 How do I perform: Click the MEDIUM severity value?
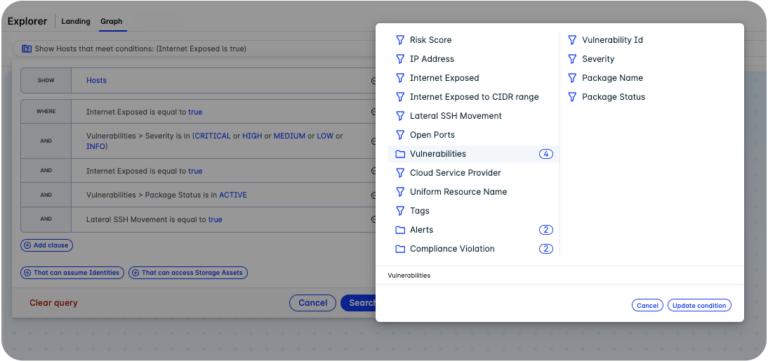coord(289,136)
